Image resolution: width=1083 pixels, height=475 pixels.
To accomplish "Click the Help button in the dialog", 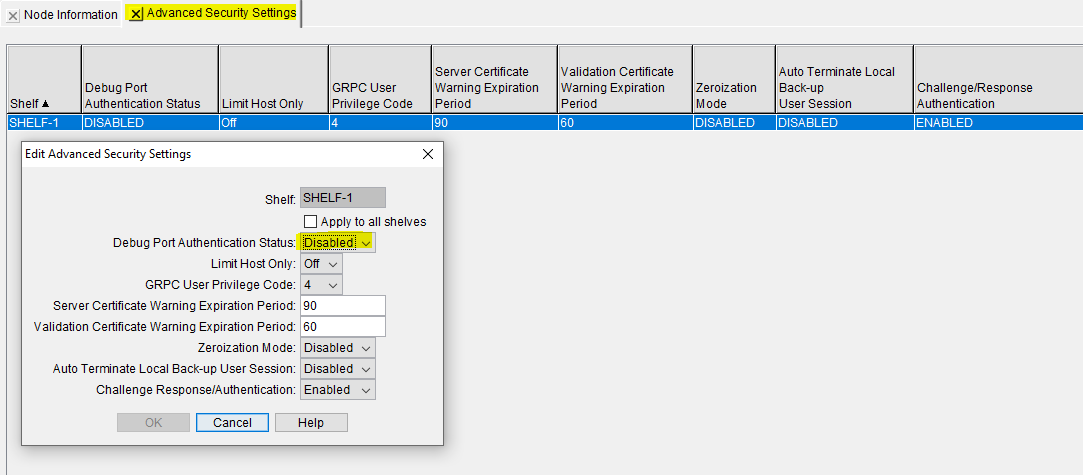I will pos(311,423).
